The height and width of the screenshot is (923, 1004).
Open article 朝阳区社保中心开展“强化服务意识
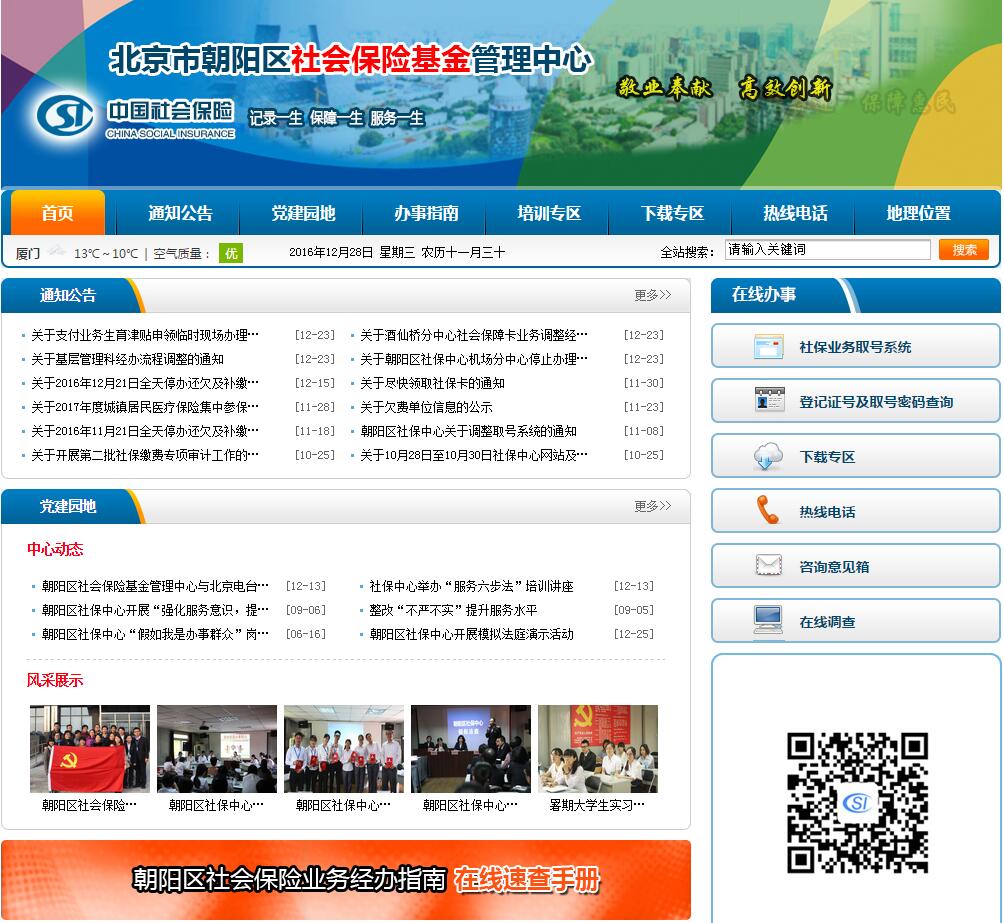point(156,610)
